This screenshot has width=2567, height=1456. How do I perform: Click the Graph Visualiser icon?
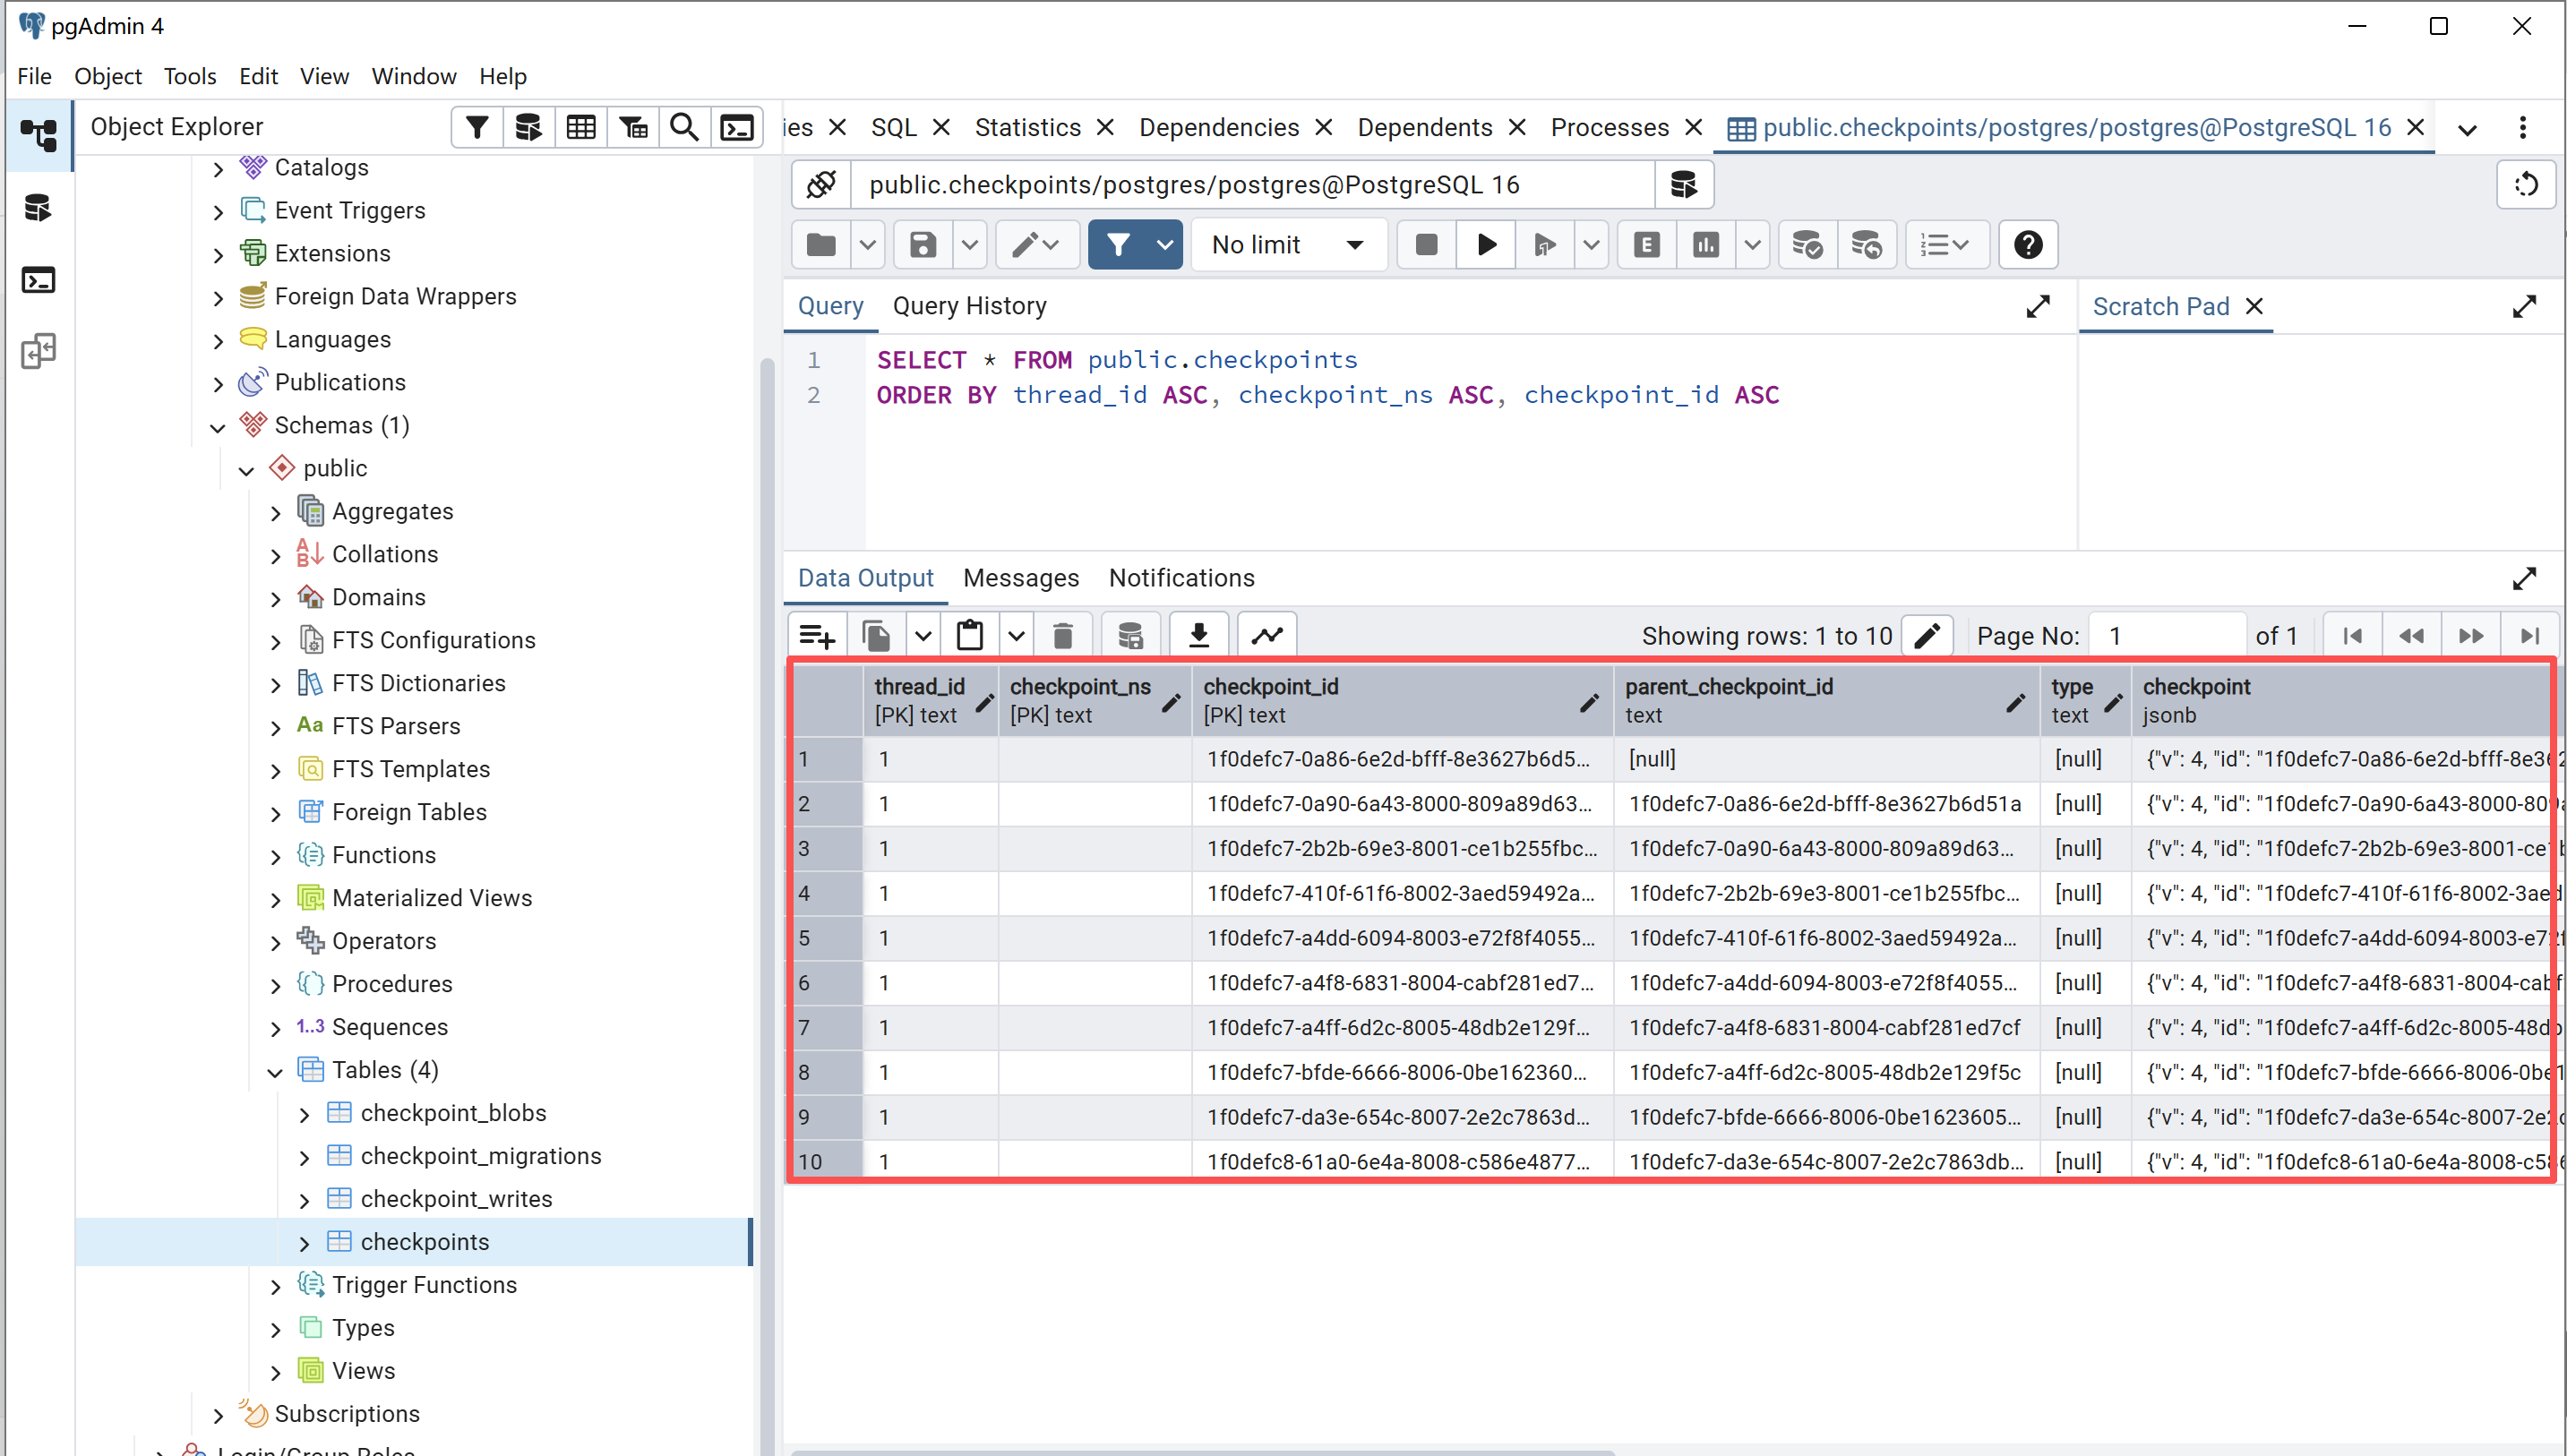tap(1267, 636)
